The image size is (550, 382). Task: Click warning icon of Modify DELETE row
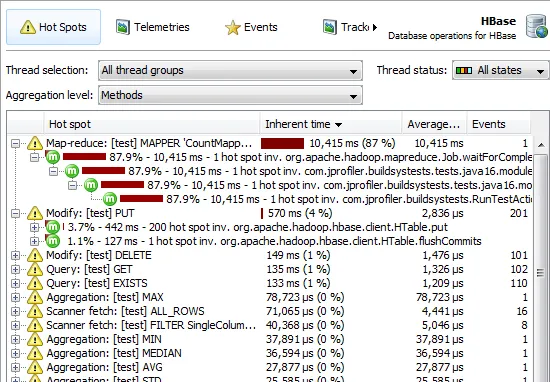tap(35, 255)
